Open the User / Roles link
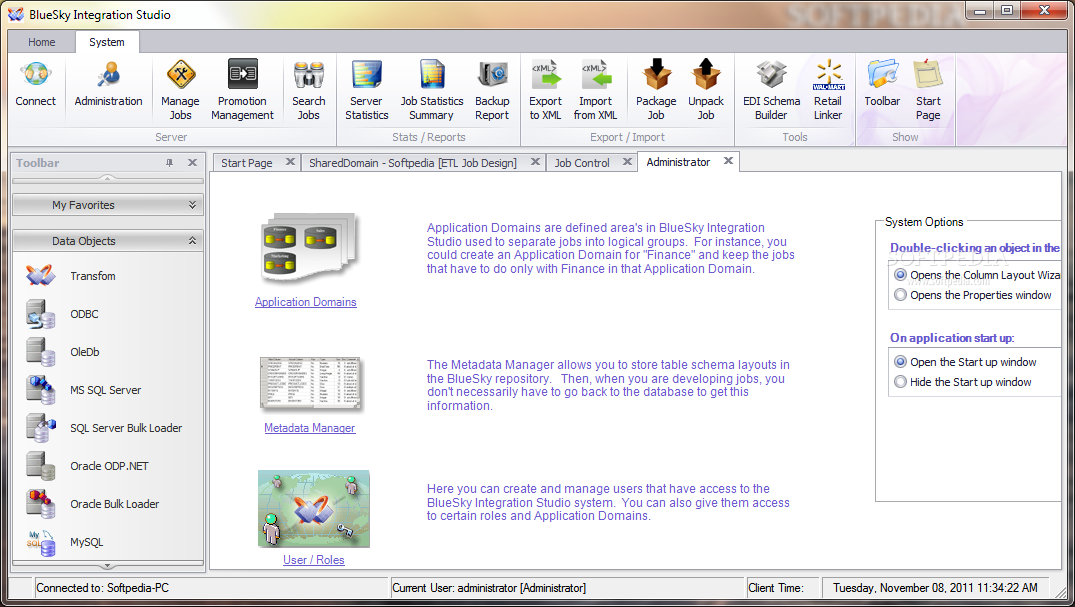Viewport: 1075px width, 607px height. 314,560
